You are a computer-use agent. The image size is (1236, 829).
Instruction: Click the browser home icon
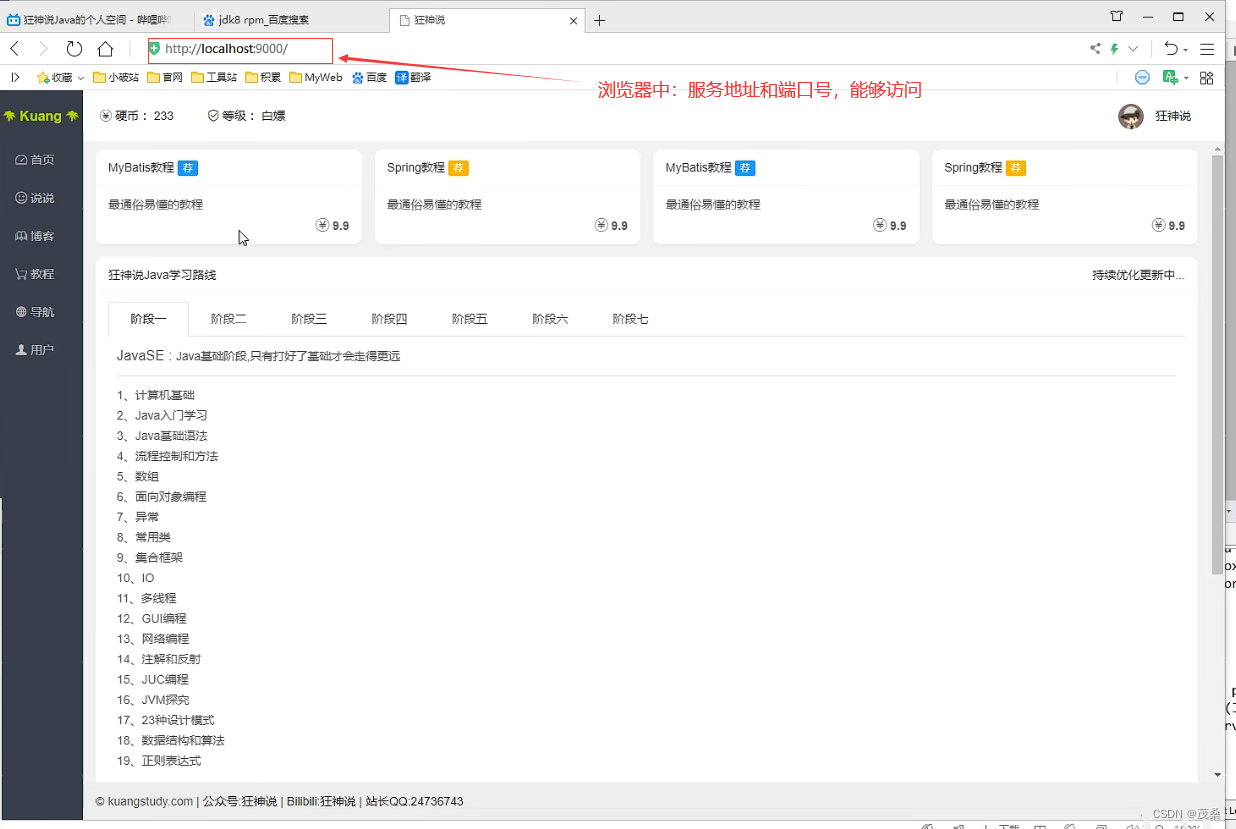pyautogui.click(x=105, y=48)
